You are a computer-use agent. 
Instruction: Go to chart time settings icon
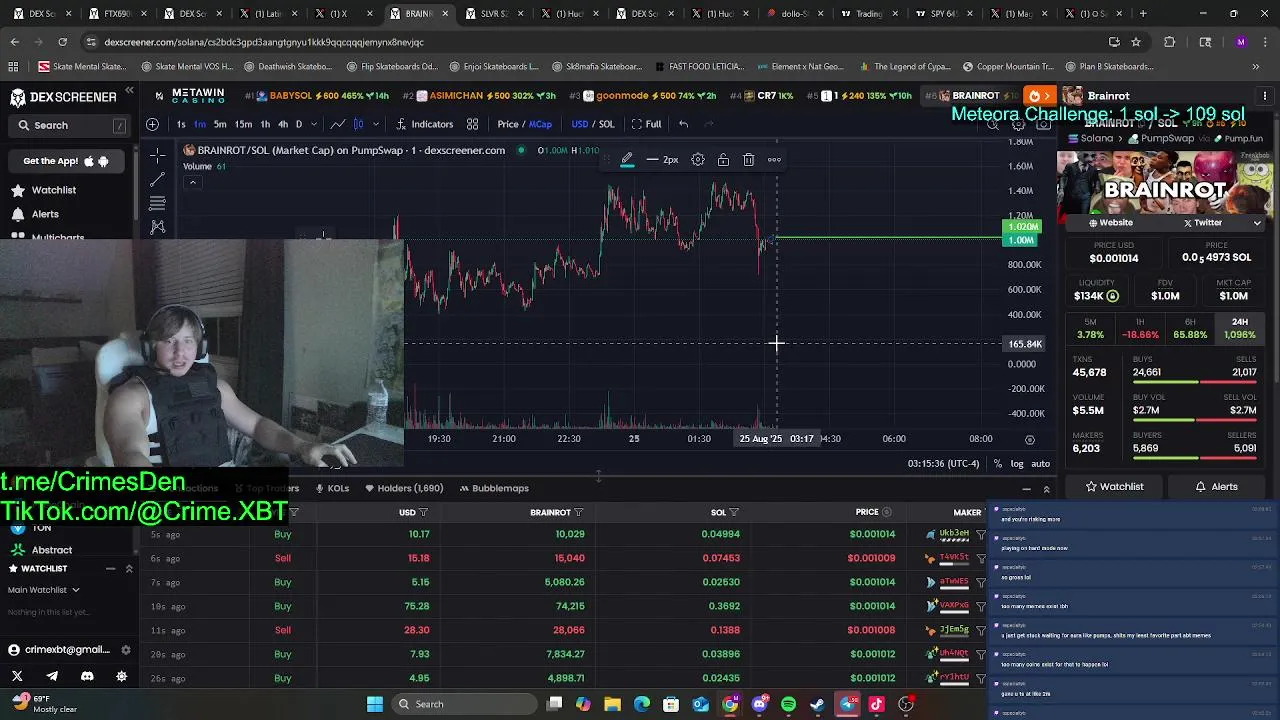pos(1030,439)
